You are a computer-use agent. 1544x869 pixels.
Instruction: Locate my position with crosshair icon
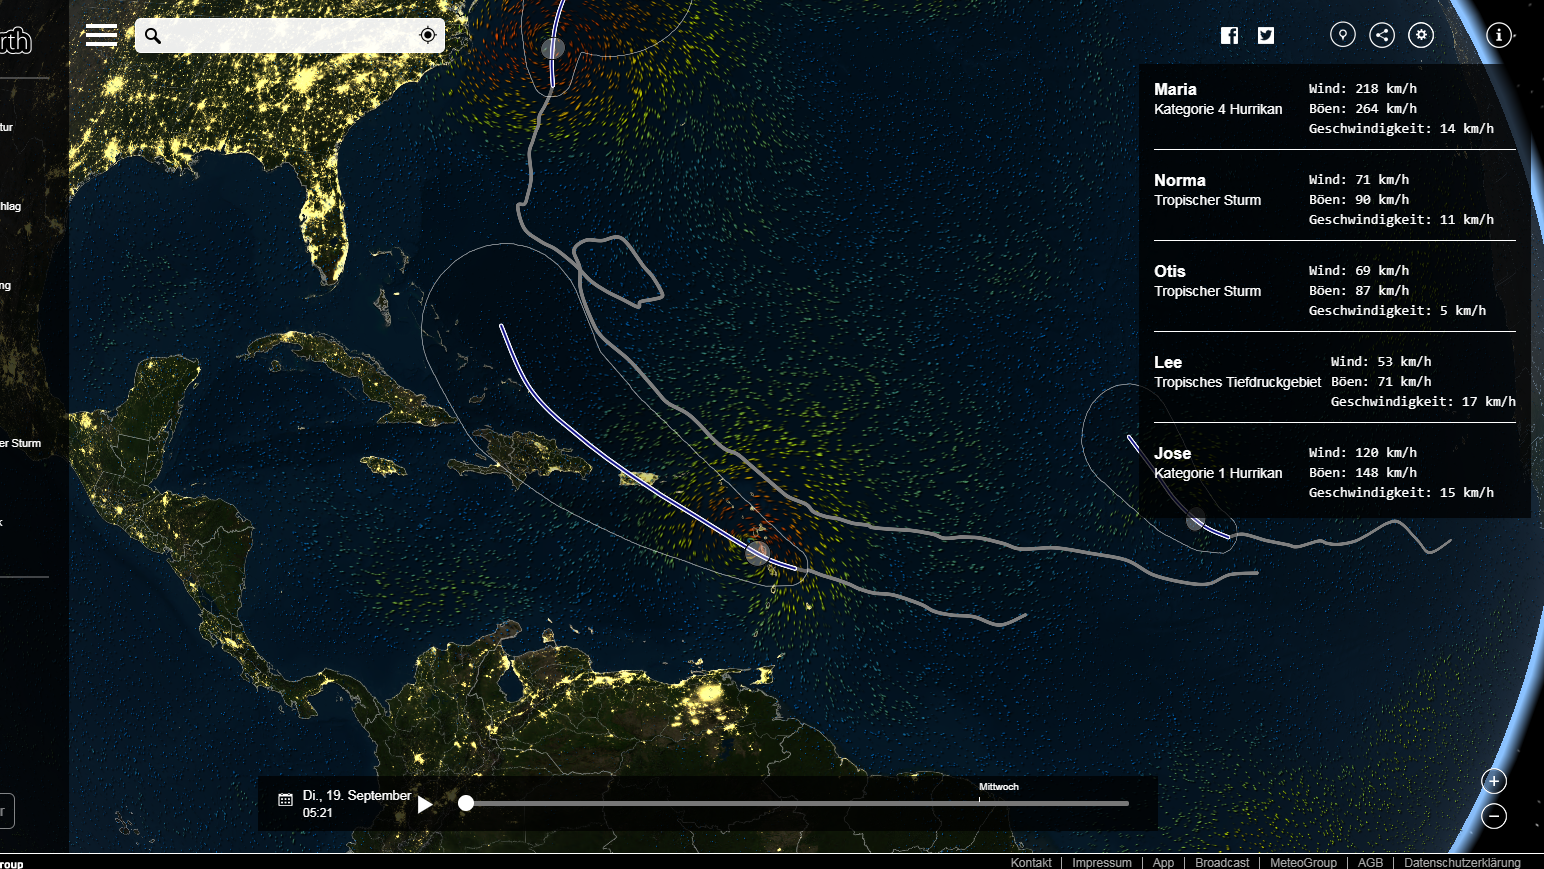pos(428,36)
